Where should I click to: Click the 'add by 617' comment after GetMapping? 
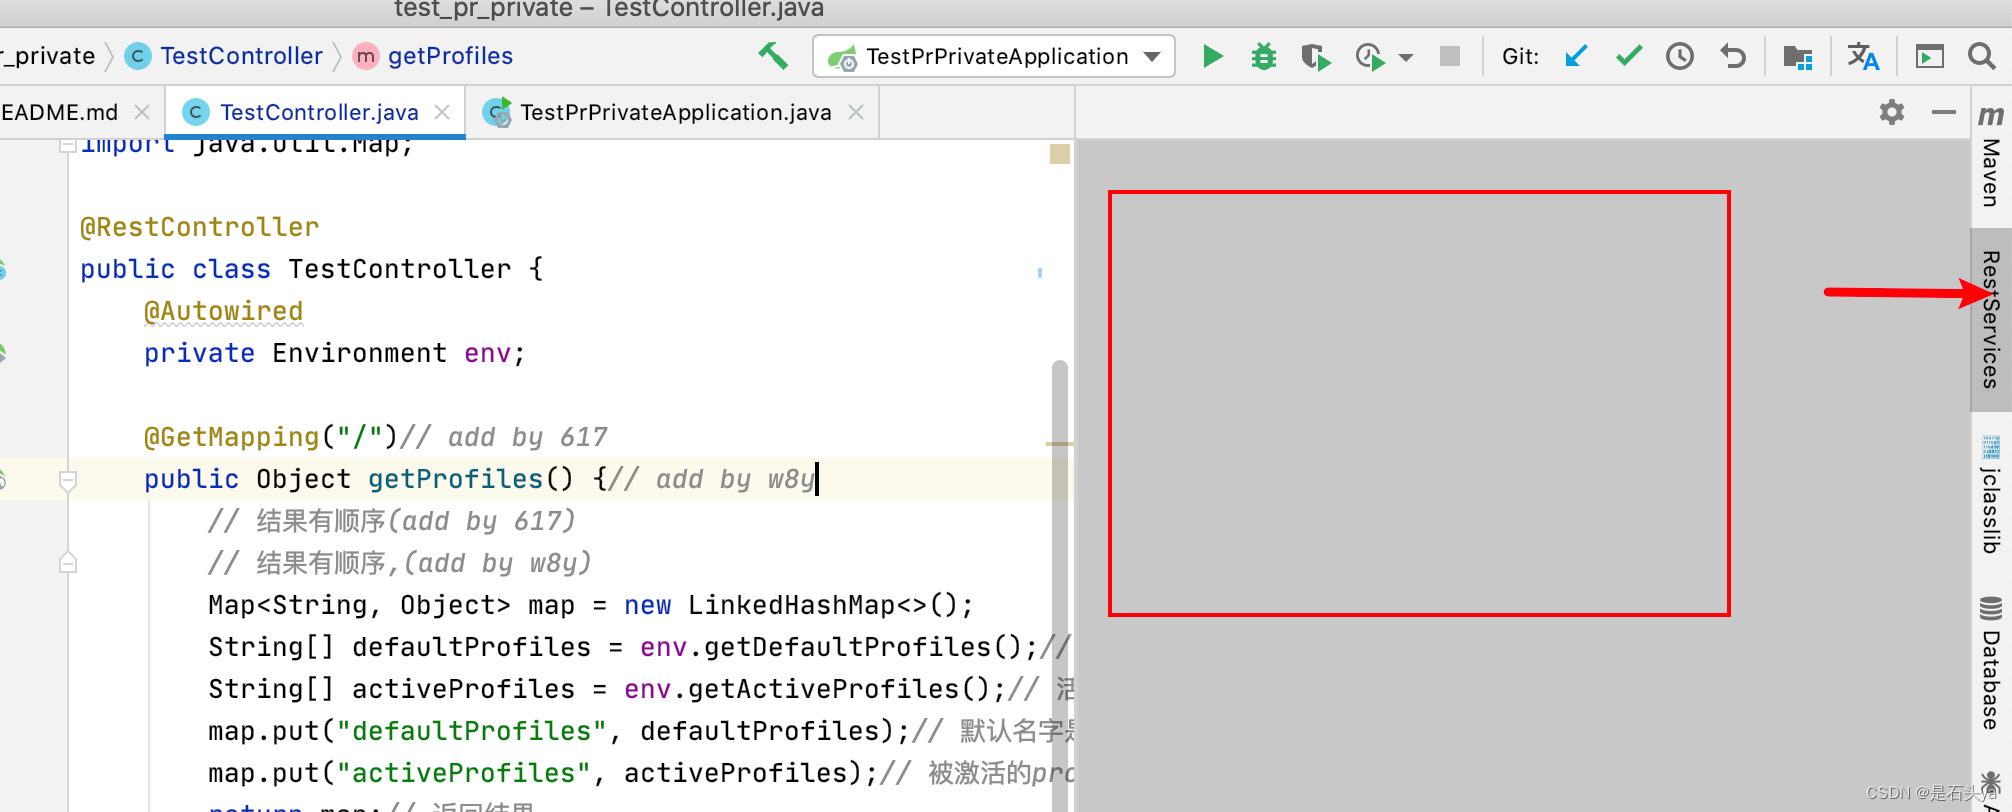coord(504,437)
